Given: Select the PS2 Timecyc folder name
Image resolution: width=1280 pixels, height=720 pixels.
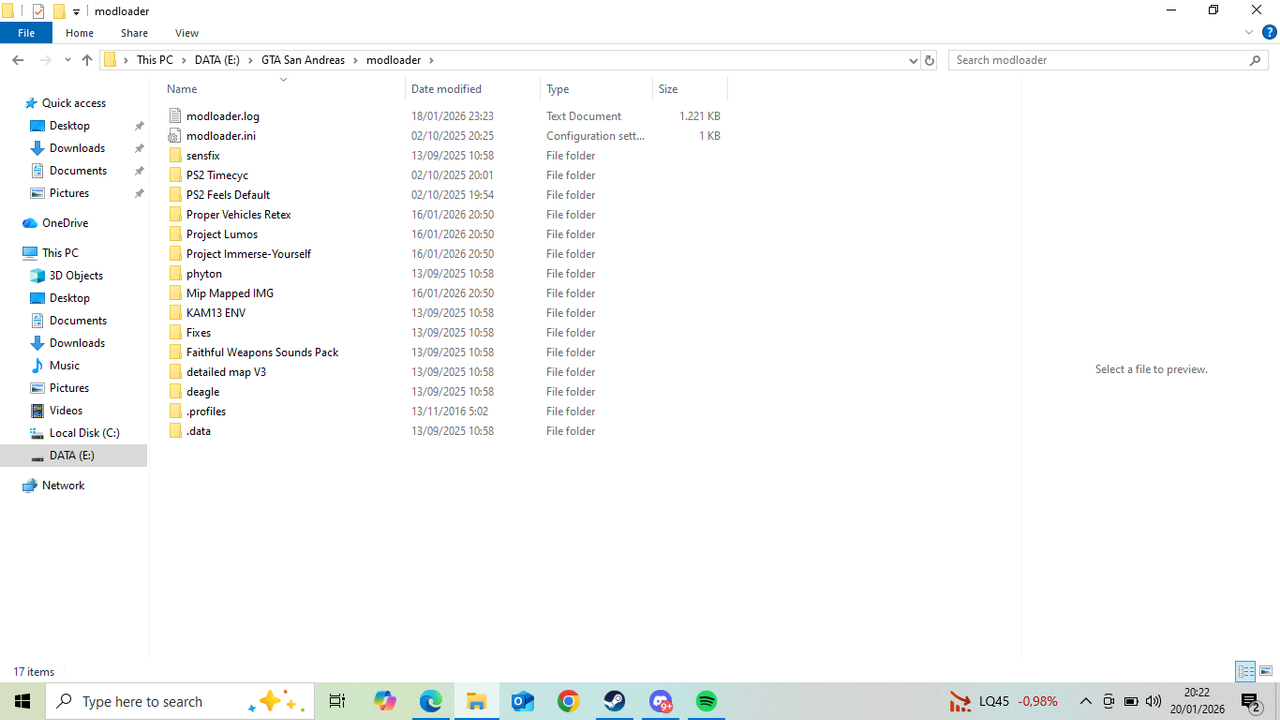Looking at the screenshot, I should [x=217, y=175].
